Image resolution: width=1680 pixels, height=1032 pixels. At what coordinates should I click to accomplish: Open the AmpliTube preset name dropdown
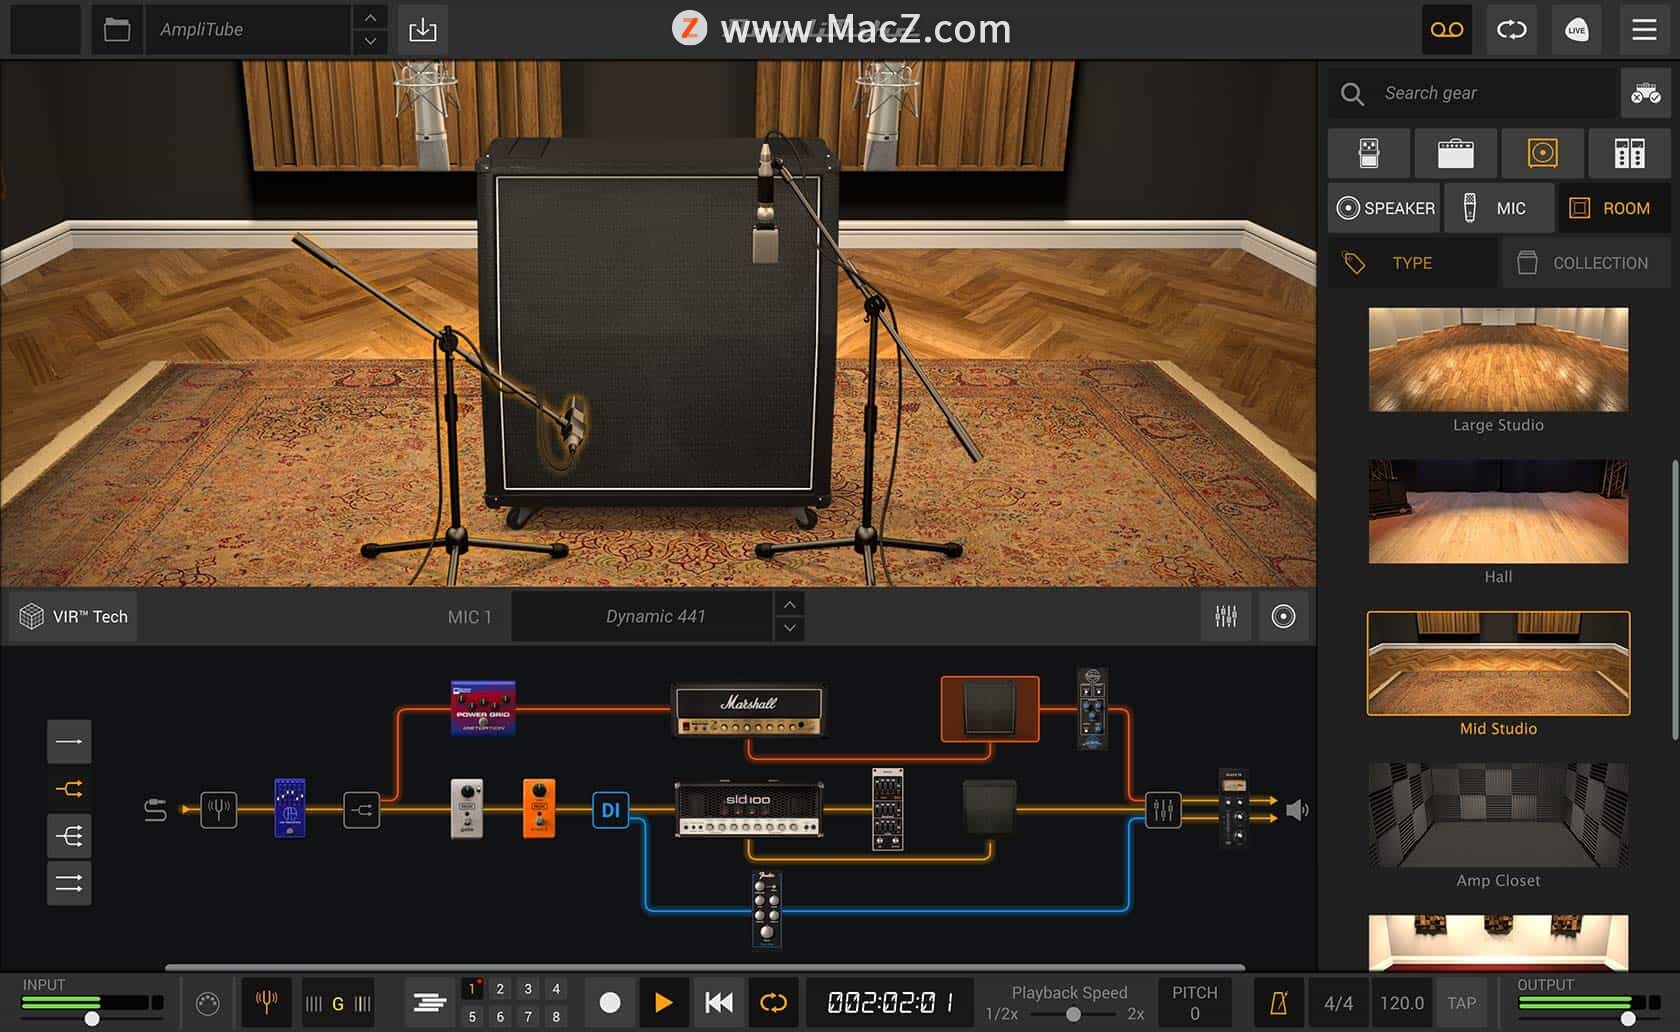point(248,30)
